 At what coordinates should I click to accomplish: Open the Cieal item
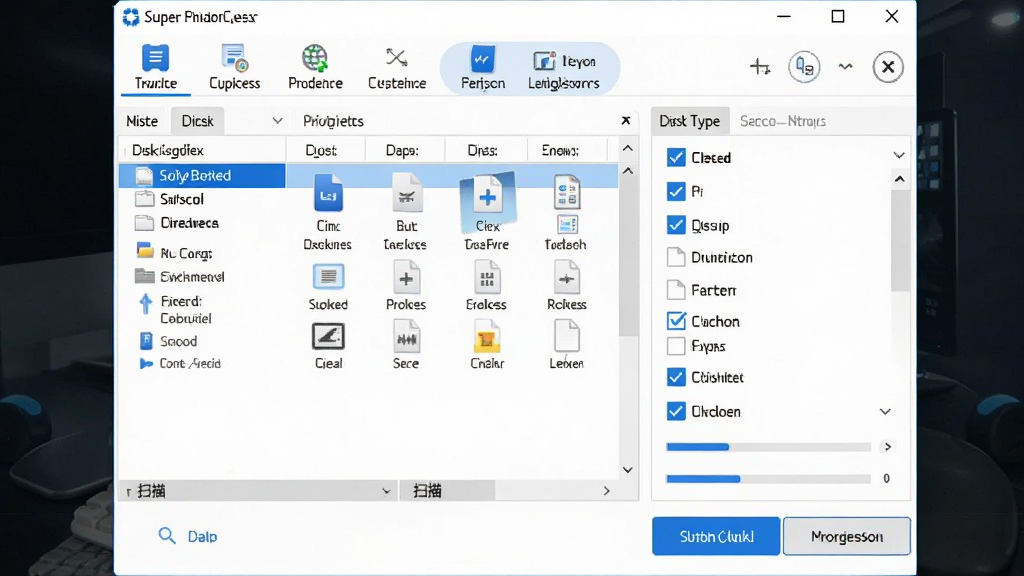click(x=328, y=346)
